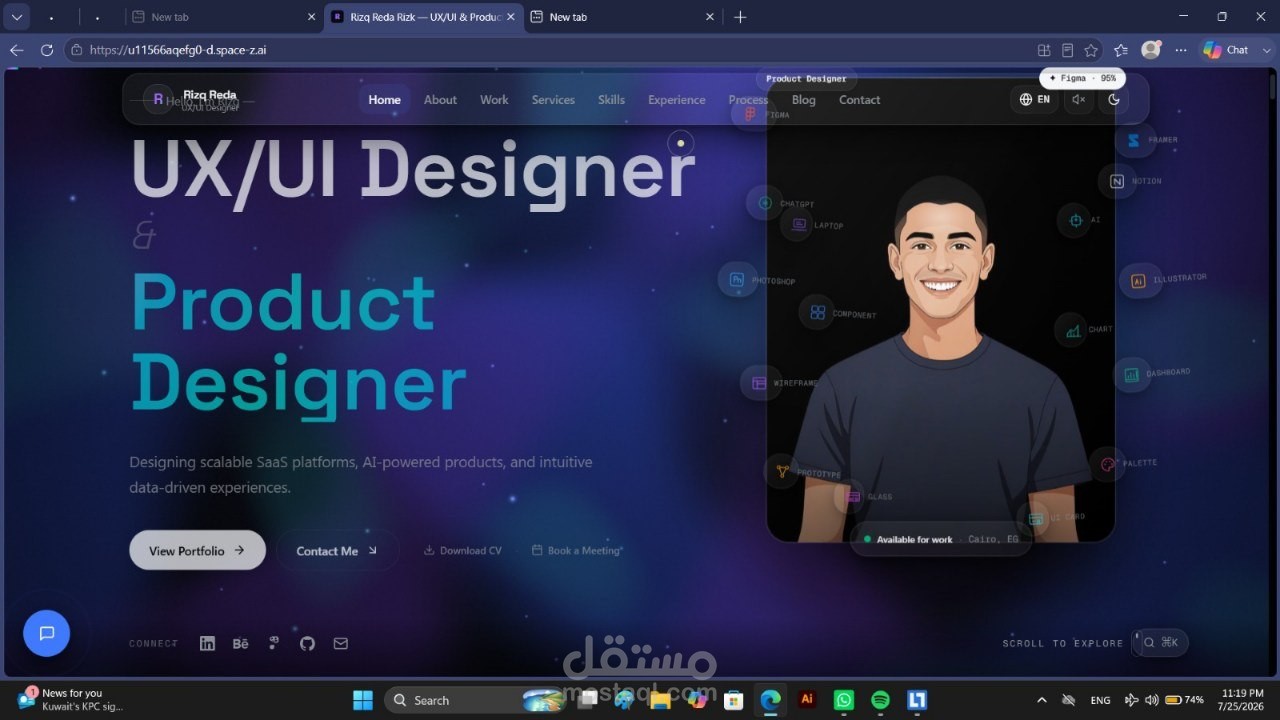Open Spotify from the taskbar
1280x720 pixels.
(880, 700)
